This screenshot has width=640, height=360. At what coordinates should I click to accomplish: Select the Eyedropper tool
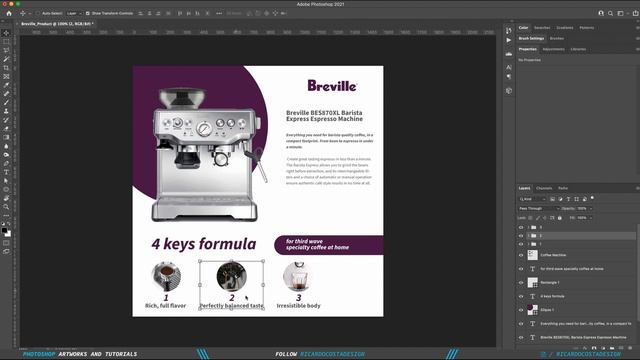point(6,85)
